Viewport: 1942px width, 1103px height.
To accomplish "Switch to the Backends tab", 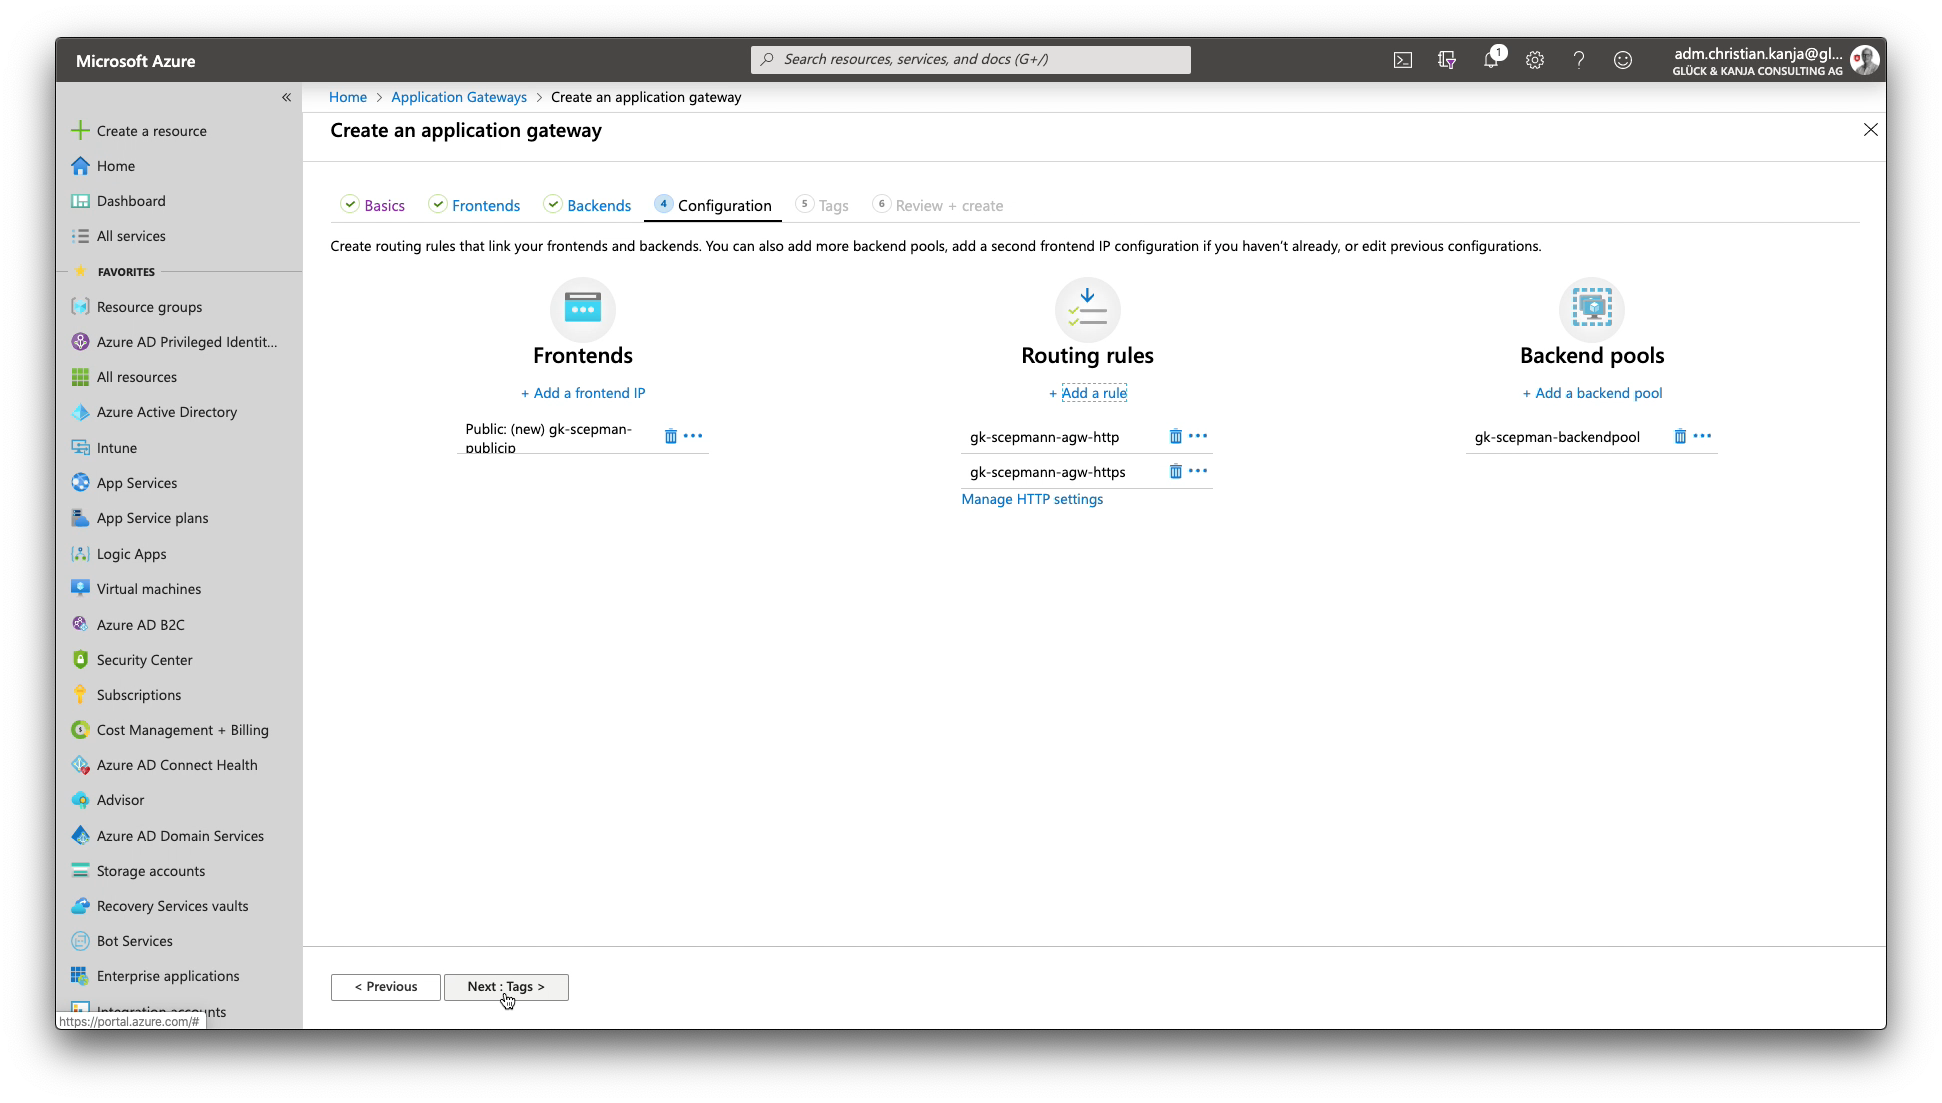I will click(x=588, y=205).
